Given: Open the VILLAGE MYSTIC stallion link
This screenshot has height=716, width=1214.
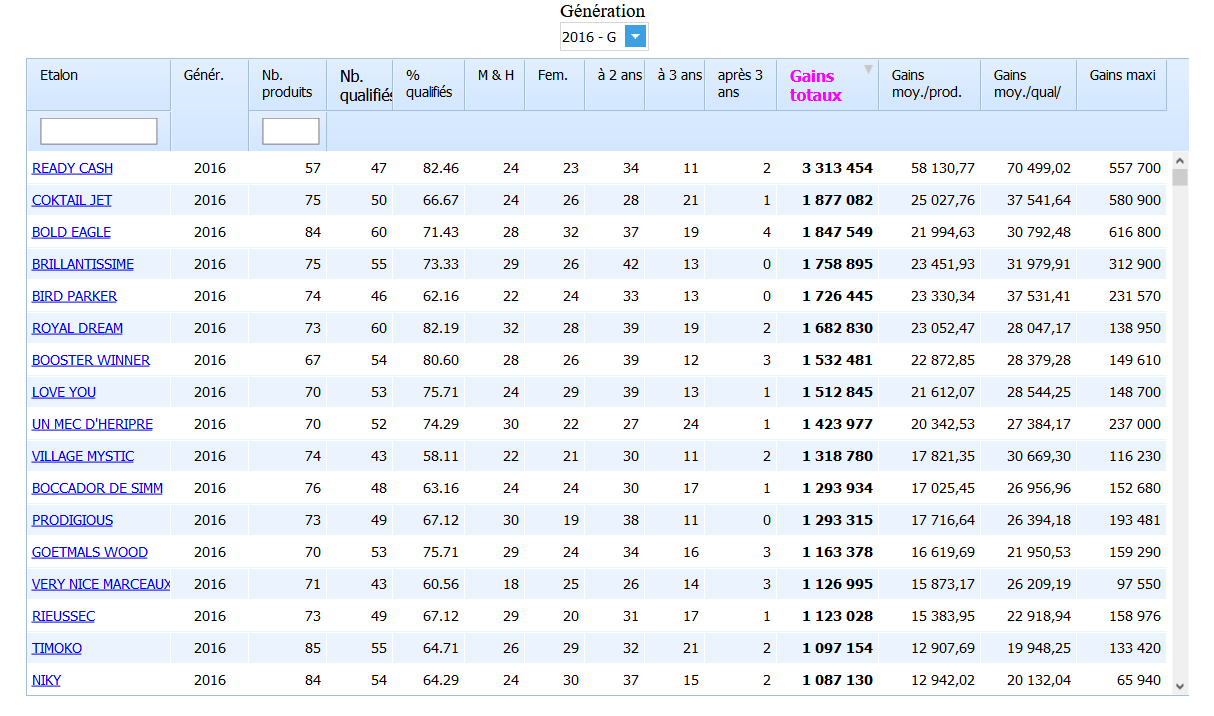Looking at the screenshot, I should point(83,456).
